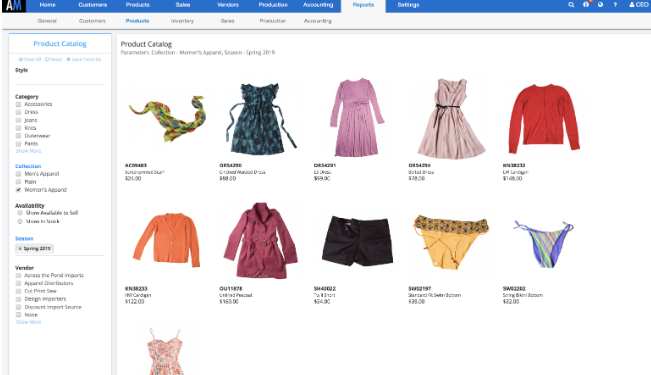Click View All in the filter panel
651x375 pixels.
click(x=30, y=59)
